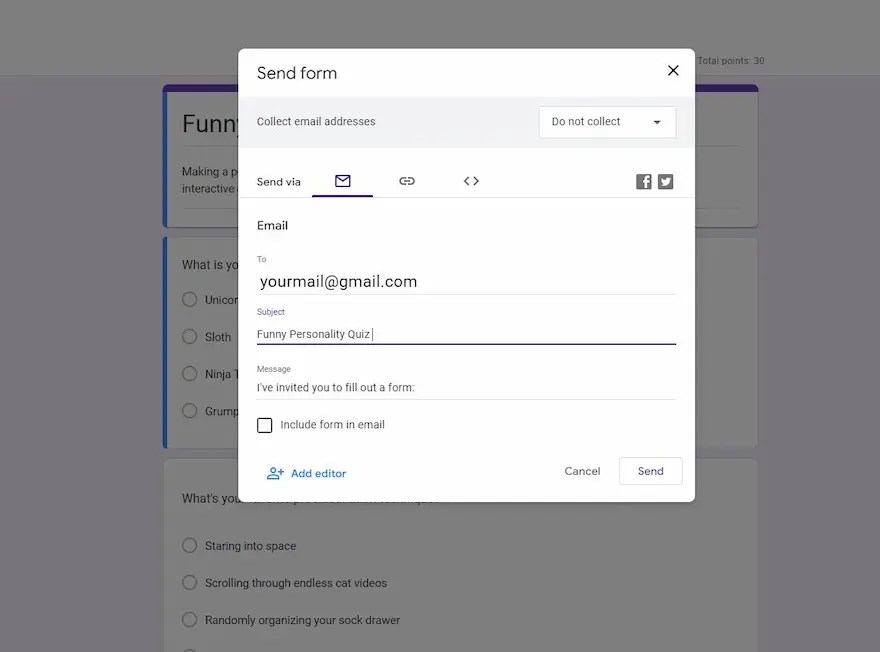
Task: Share the form via Facebook icon
Action: coord(643,181)
